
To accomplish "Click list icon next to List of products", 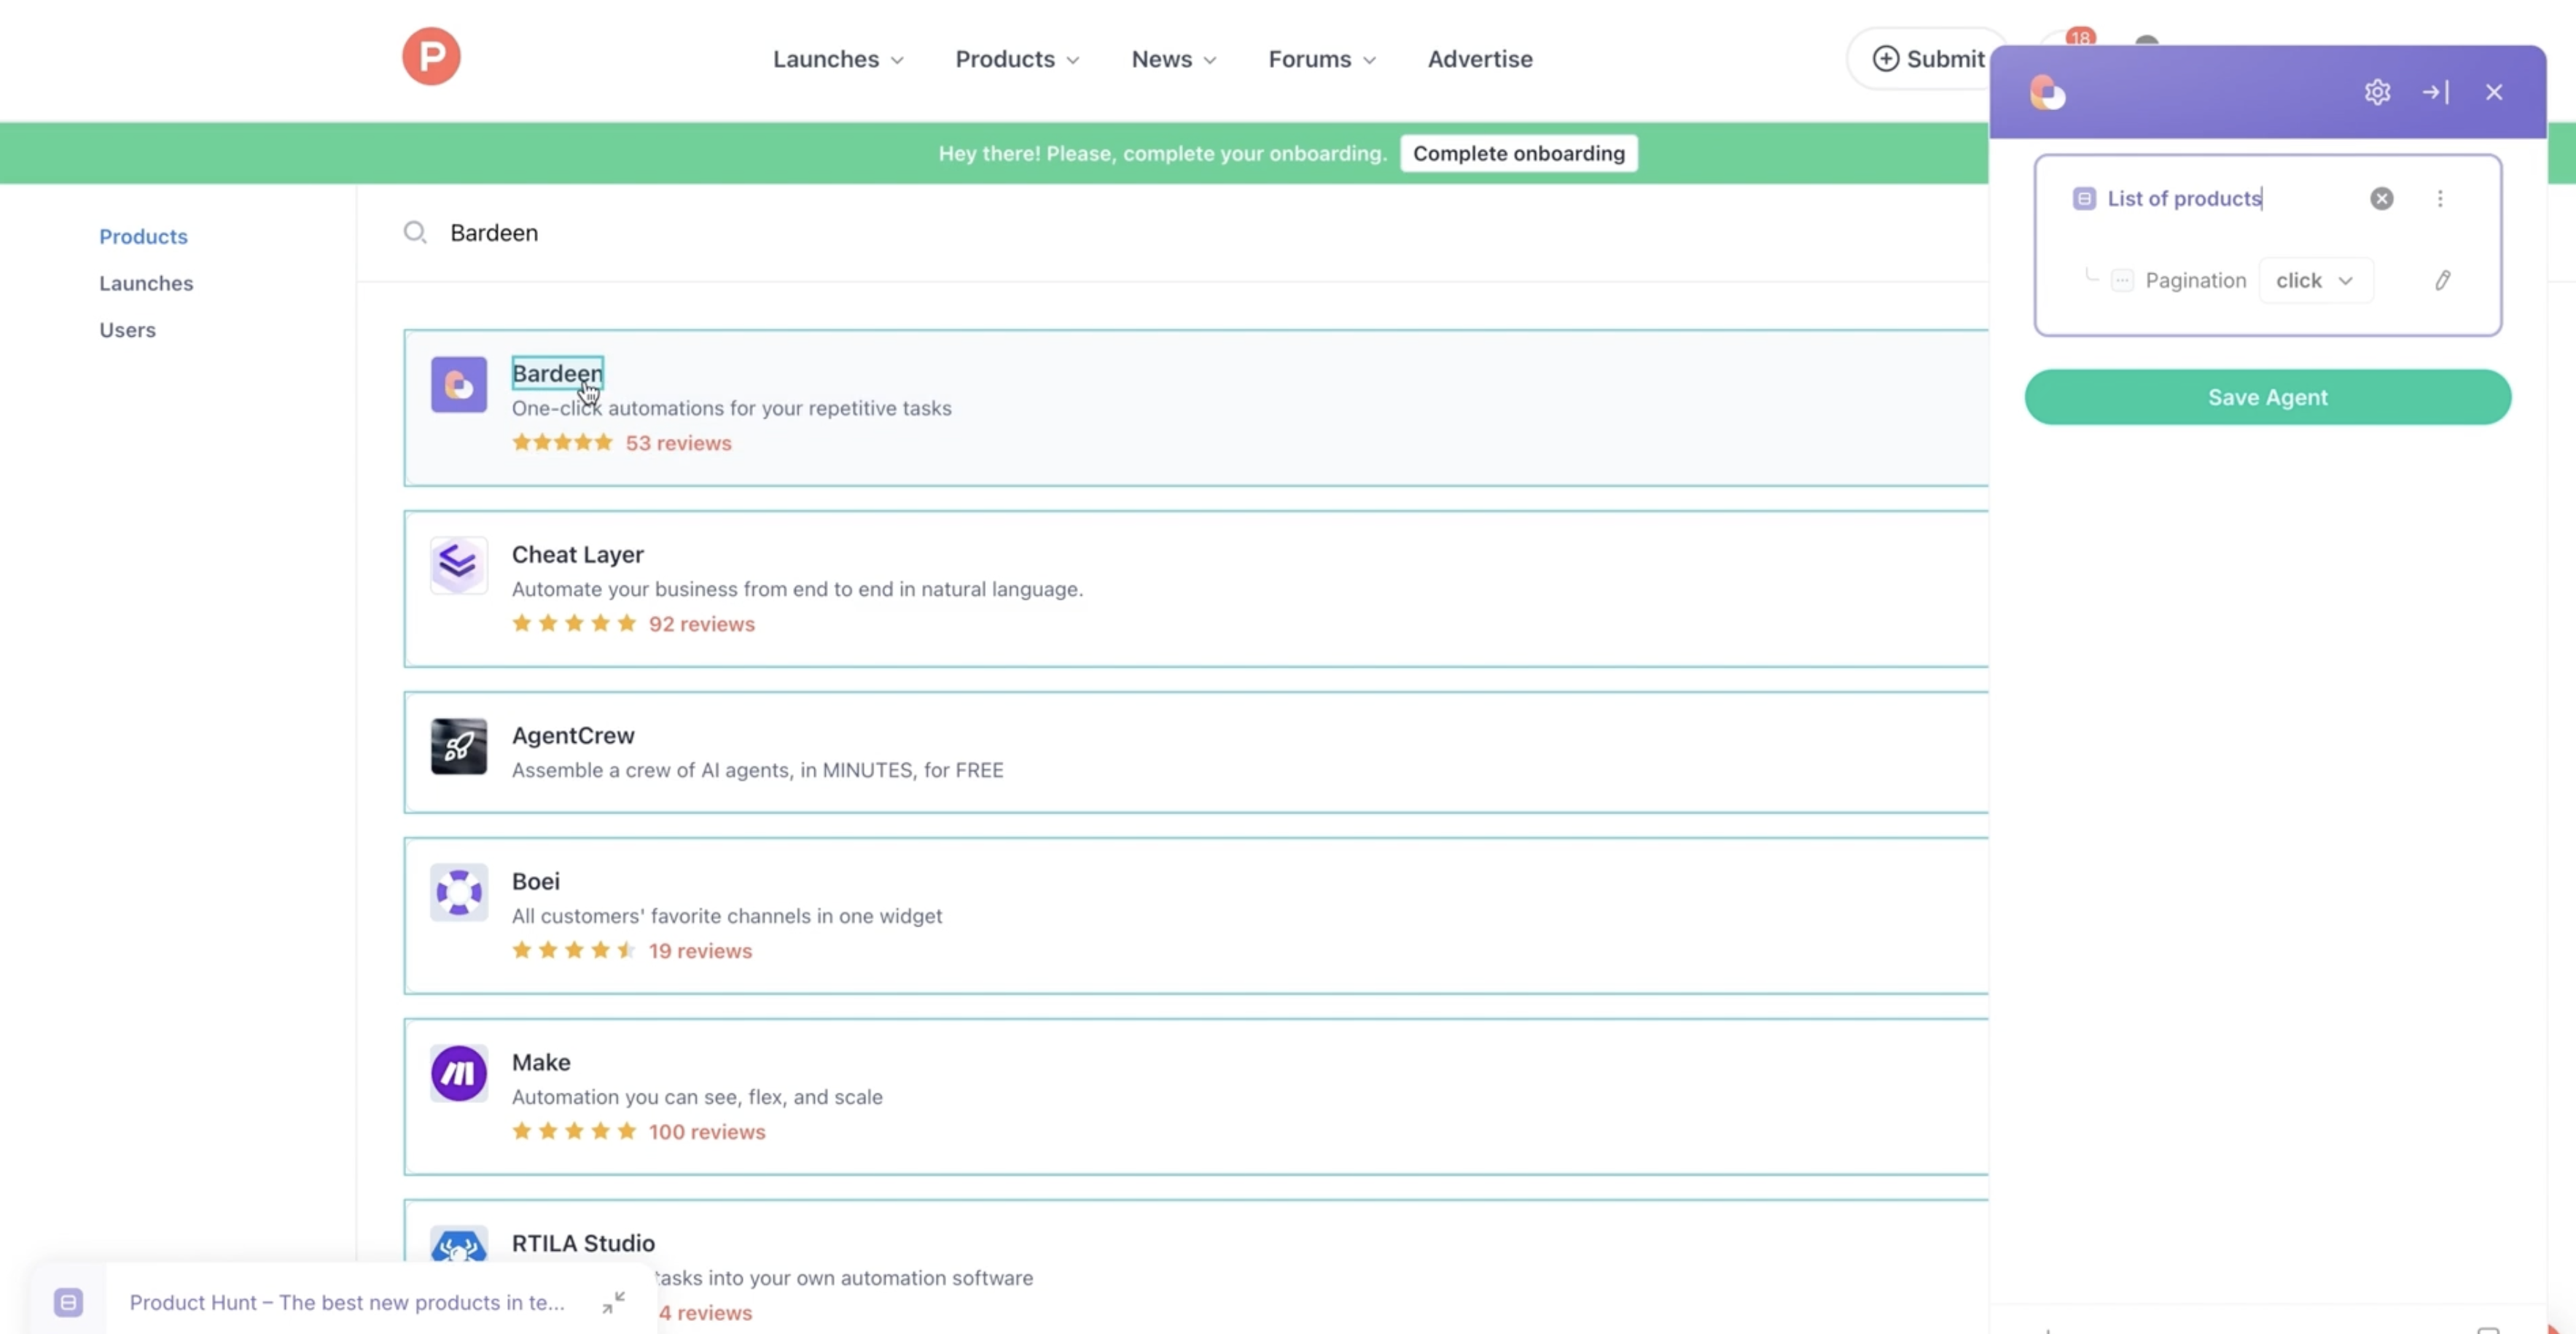I will tap(2084, 199).
